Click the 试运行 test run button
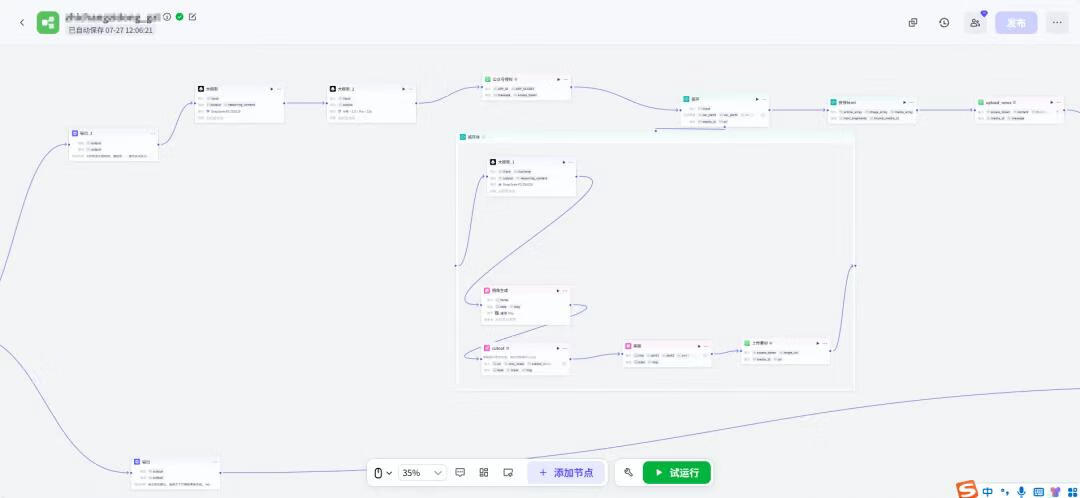The height and width of the screenshot is (498, 1080). [x=677, y=472]
